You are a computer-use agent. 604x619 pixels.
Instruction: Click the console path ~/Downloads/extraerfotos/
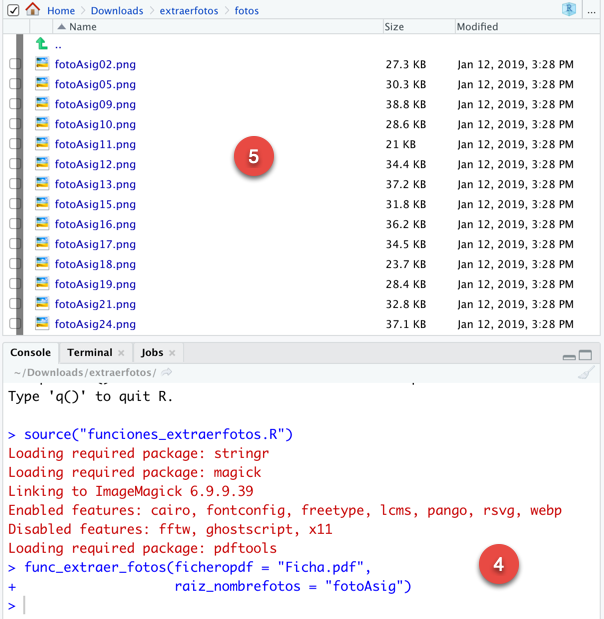pyautogui.click(x=85, y=372)
